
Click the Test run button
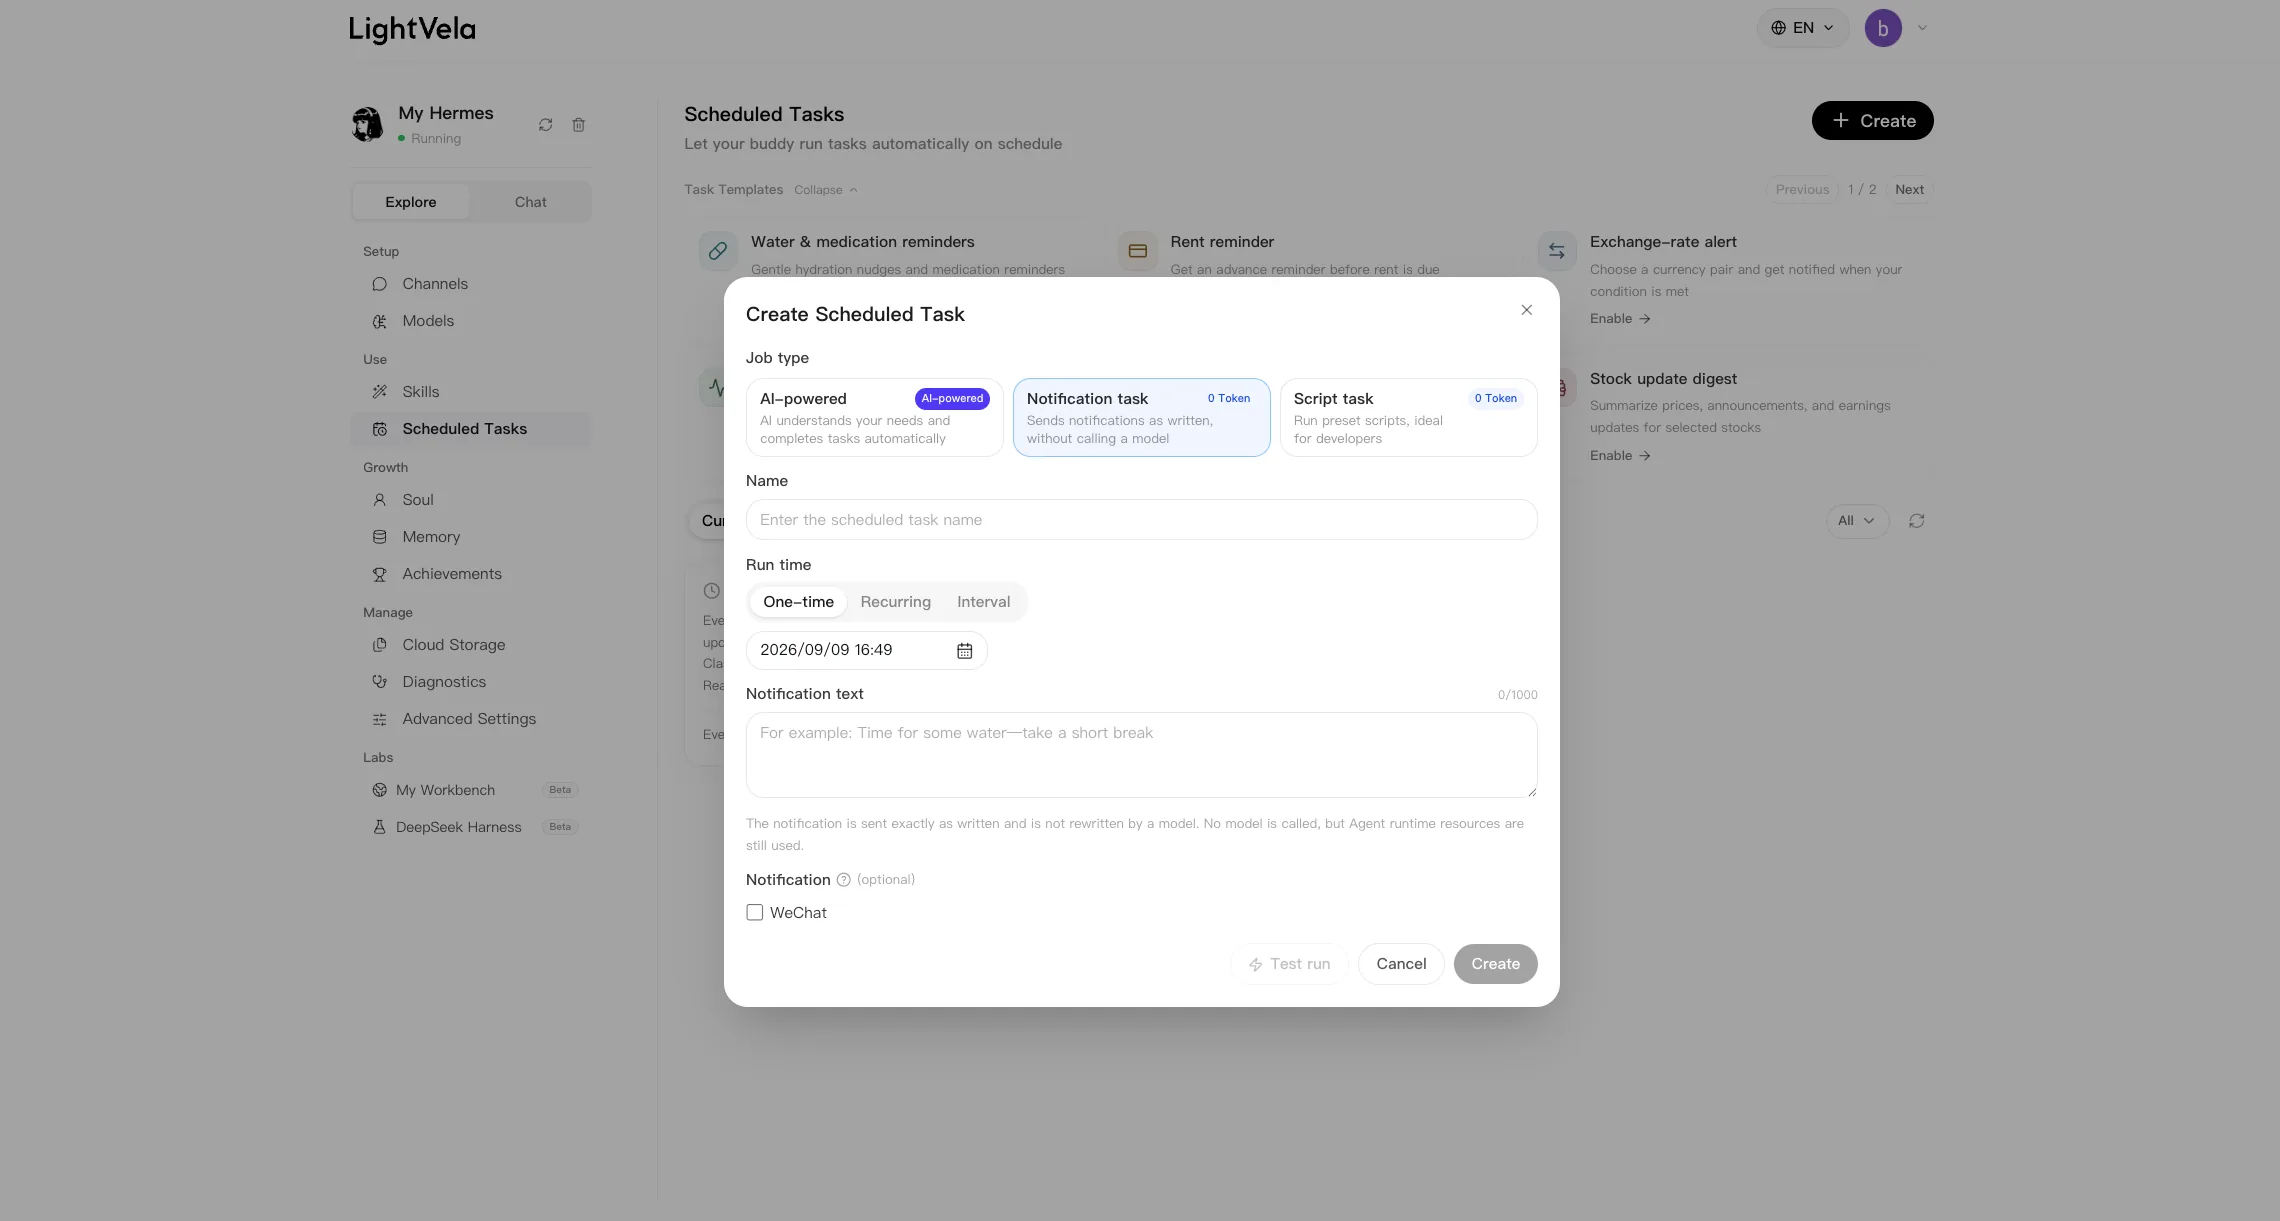(x=1289, y=964)
